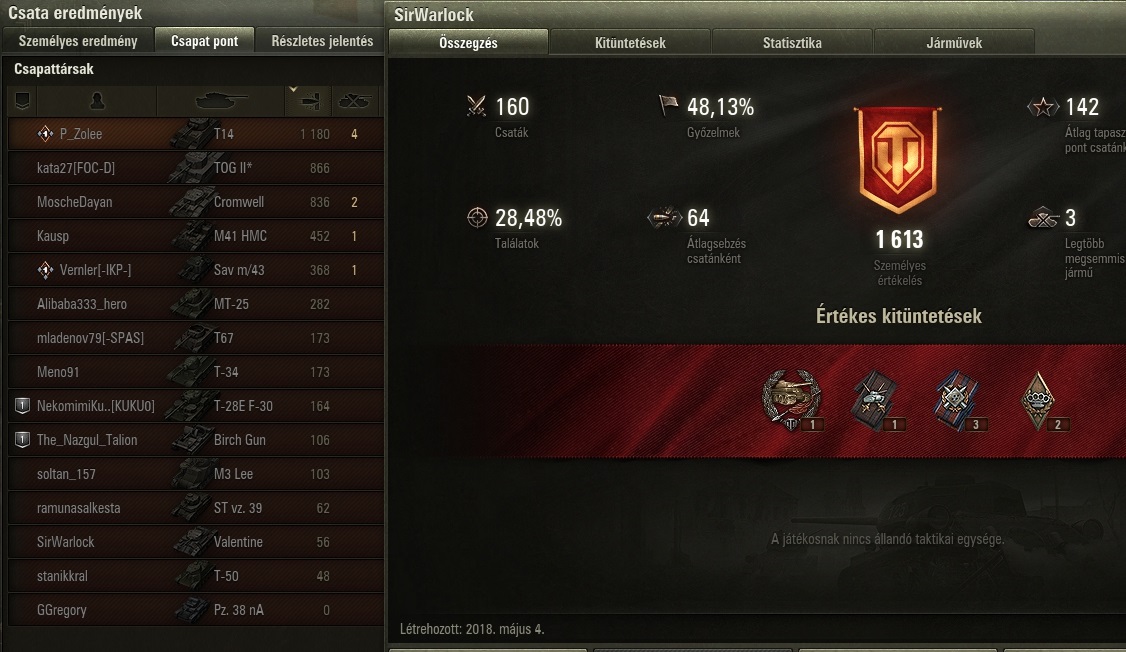The height and width of the screenshot is (652, 1126).
Task: Select the third award badge with count 3
Action: pos(957,400)
